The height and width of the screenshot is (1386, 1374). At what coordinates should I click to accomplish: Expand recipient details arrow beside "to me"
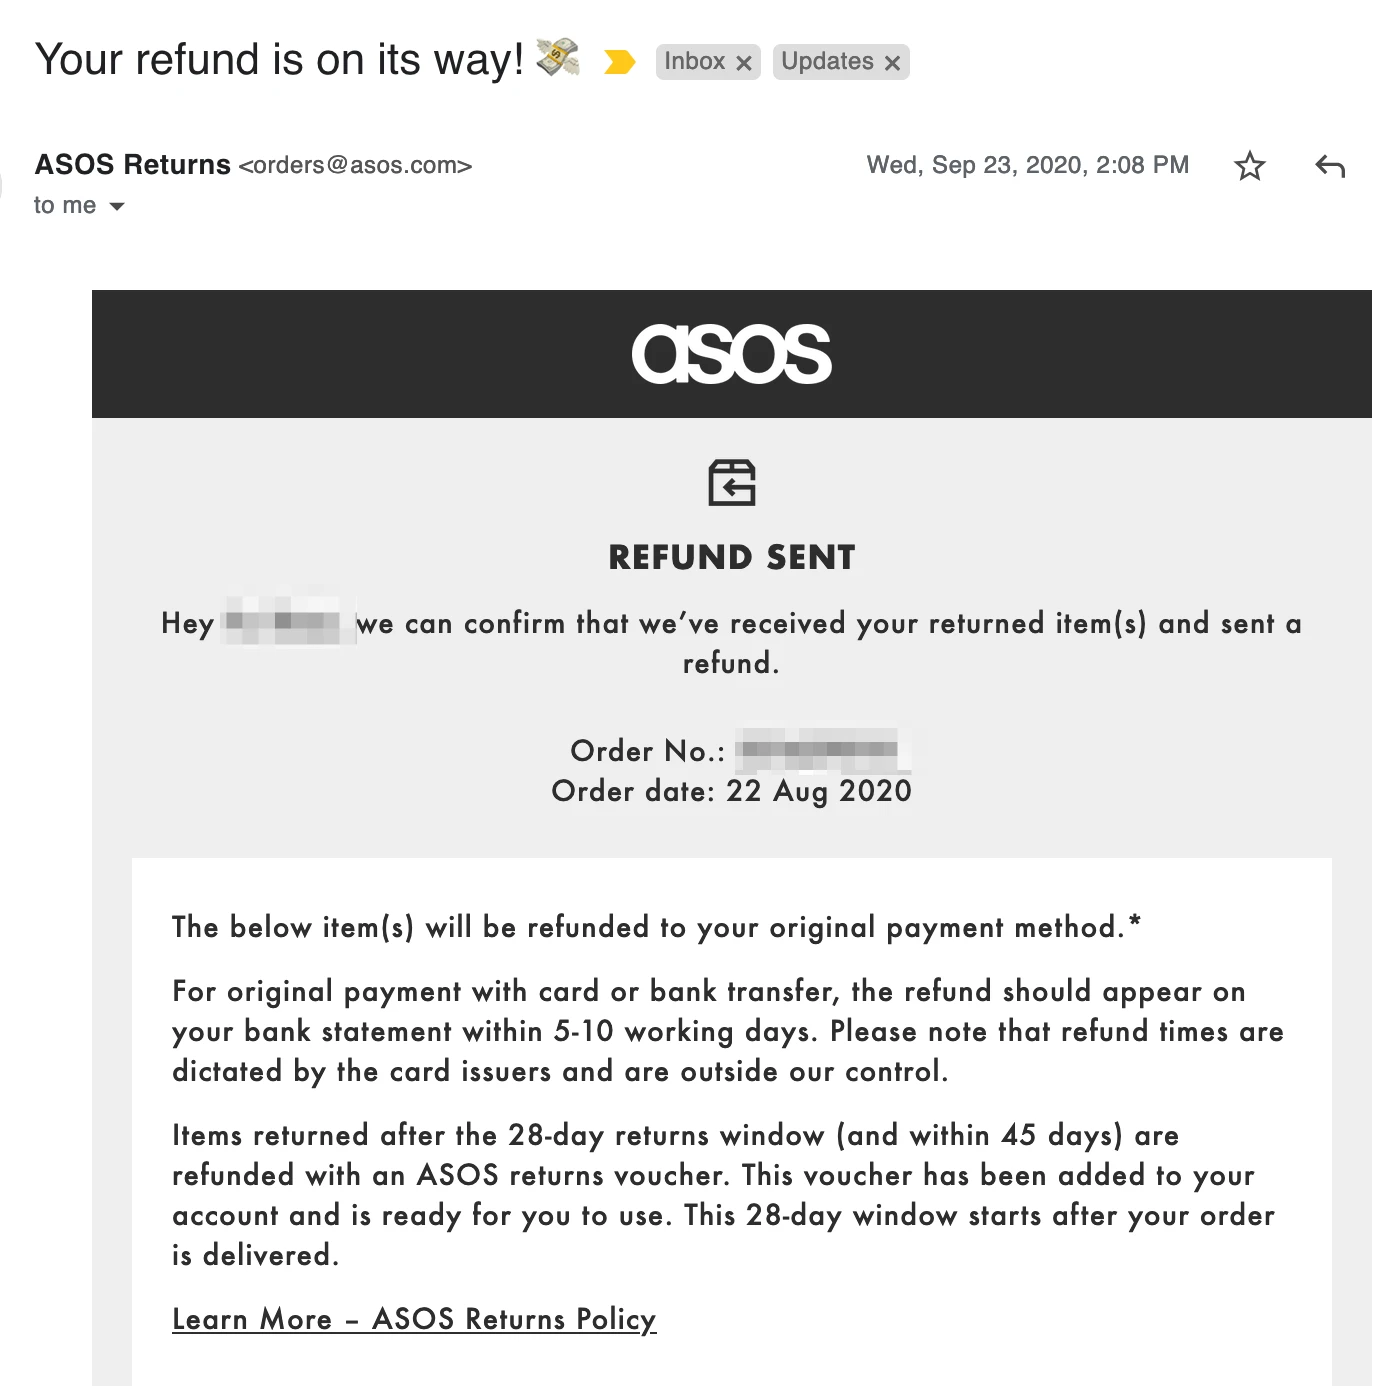coord(117,207)
